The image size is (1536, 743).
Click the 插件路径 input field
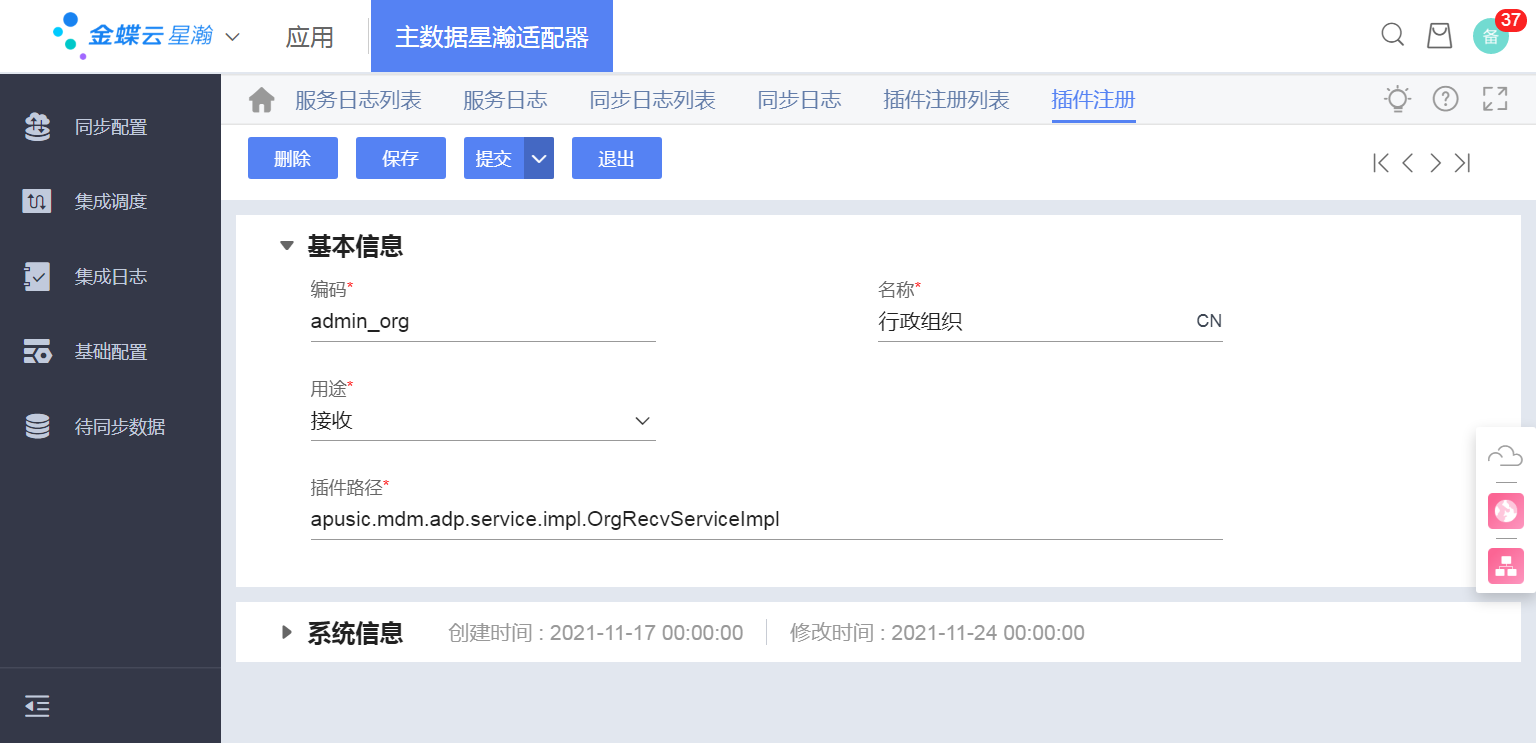coord(767,520)
